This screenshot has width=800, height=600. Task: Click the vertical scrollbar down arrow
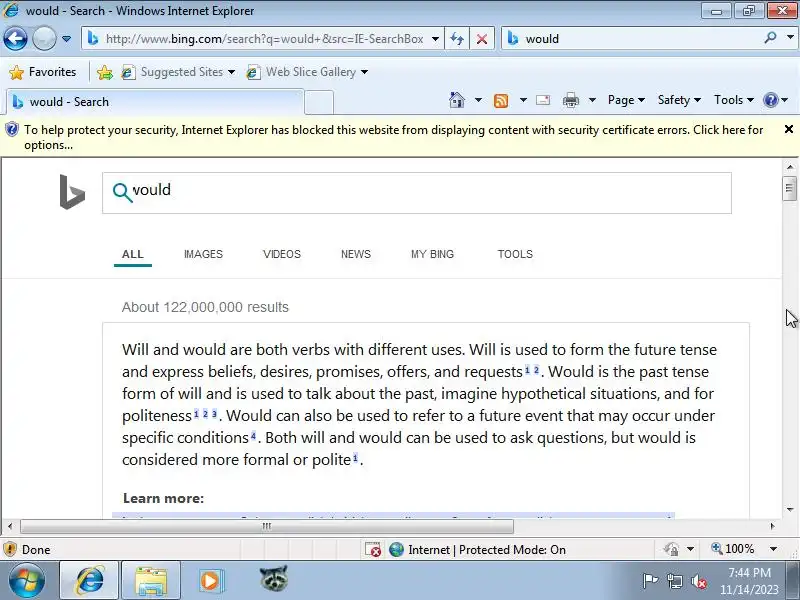[x=790, y=509]
